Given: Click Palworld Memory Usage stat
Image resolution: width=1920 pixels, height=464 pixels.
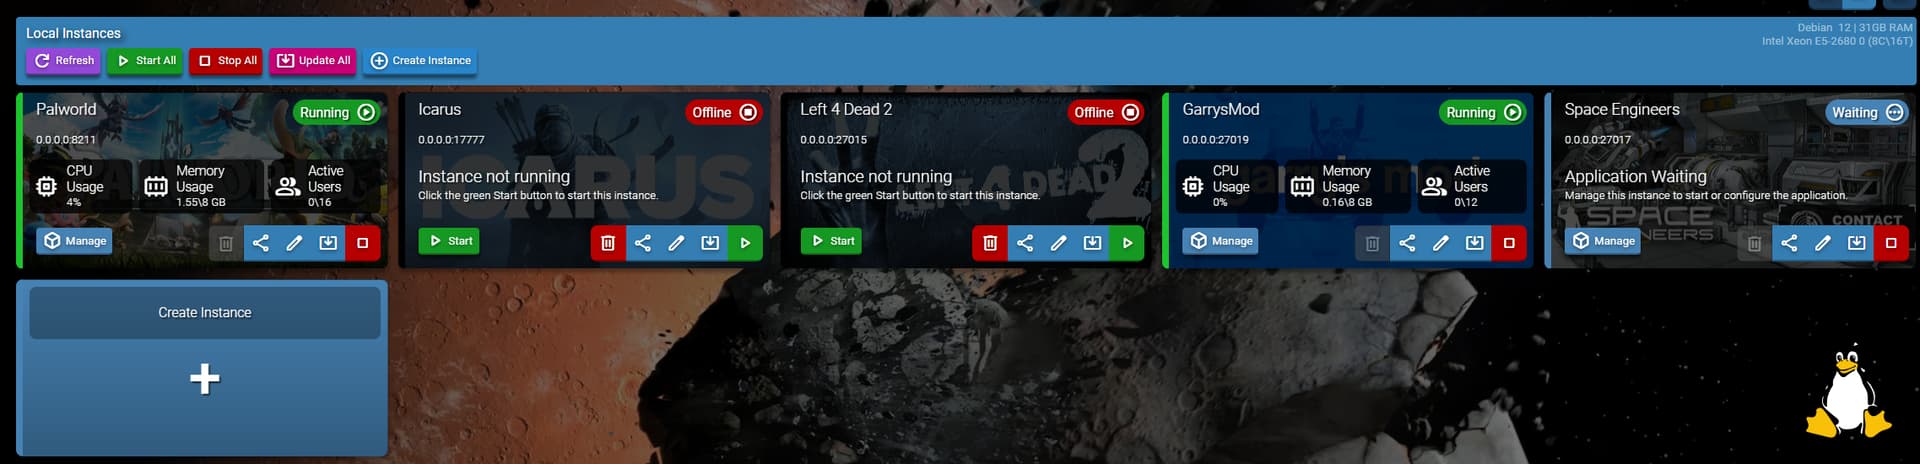Looking at the screenshot, I should tap(201, 186).
